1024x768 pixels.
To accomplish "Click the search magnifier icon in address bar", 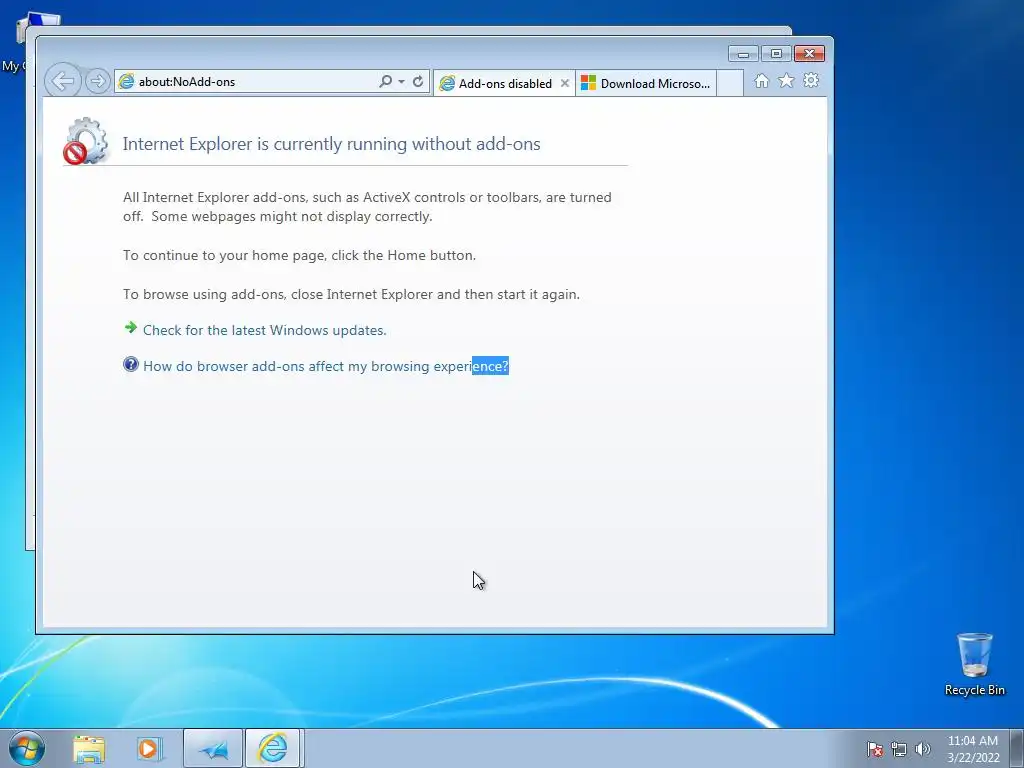I will pos(385,81).
